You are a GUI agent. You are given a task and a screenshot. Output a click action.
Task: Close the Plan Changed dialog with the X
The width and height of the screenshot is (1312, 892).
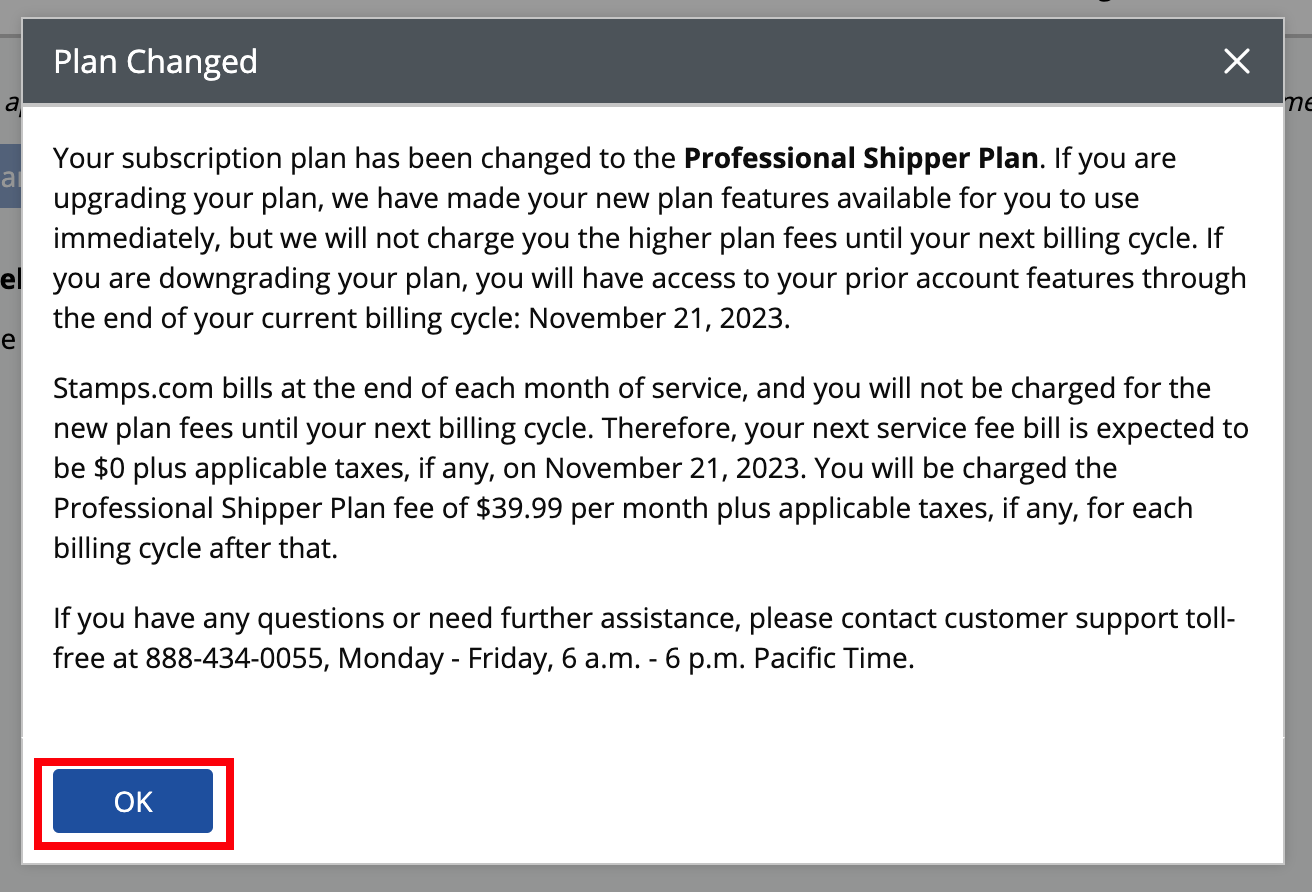(1236, 61)
